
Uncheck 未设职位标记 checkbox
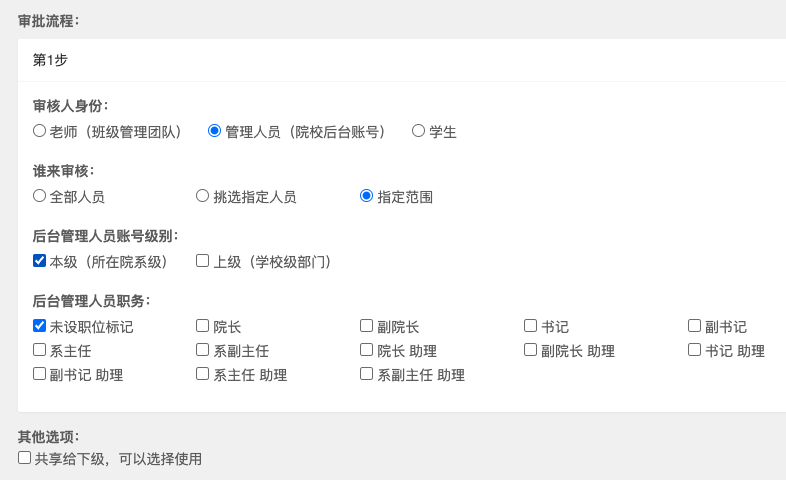coord(40,326)
